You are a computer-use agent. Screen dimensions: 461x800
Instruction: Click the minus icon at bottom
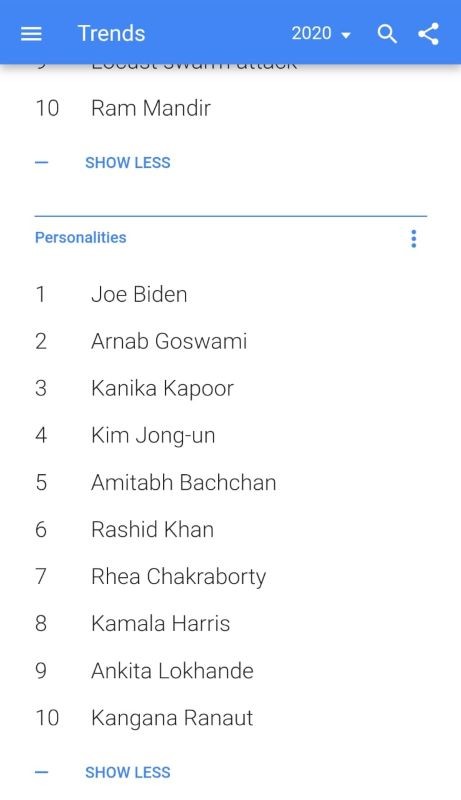tap(41, 772)
